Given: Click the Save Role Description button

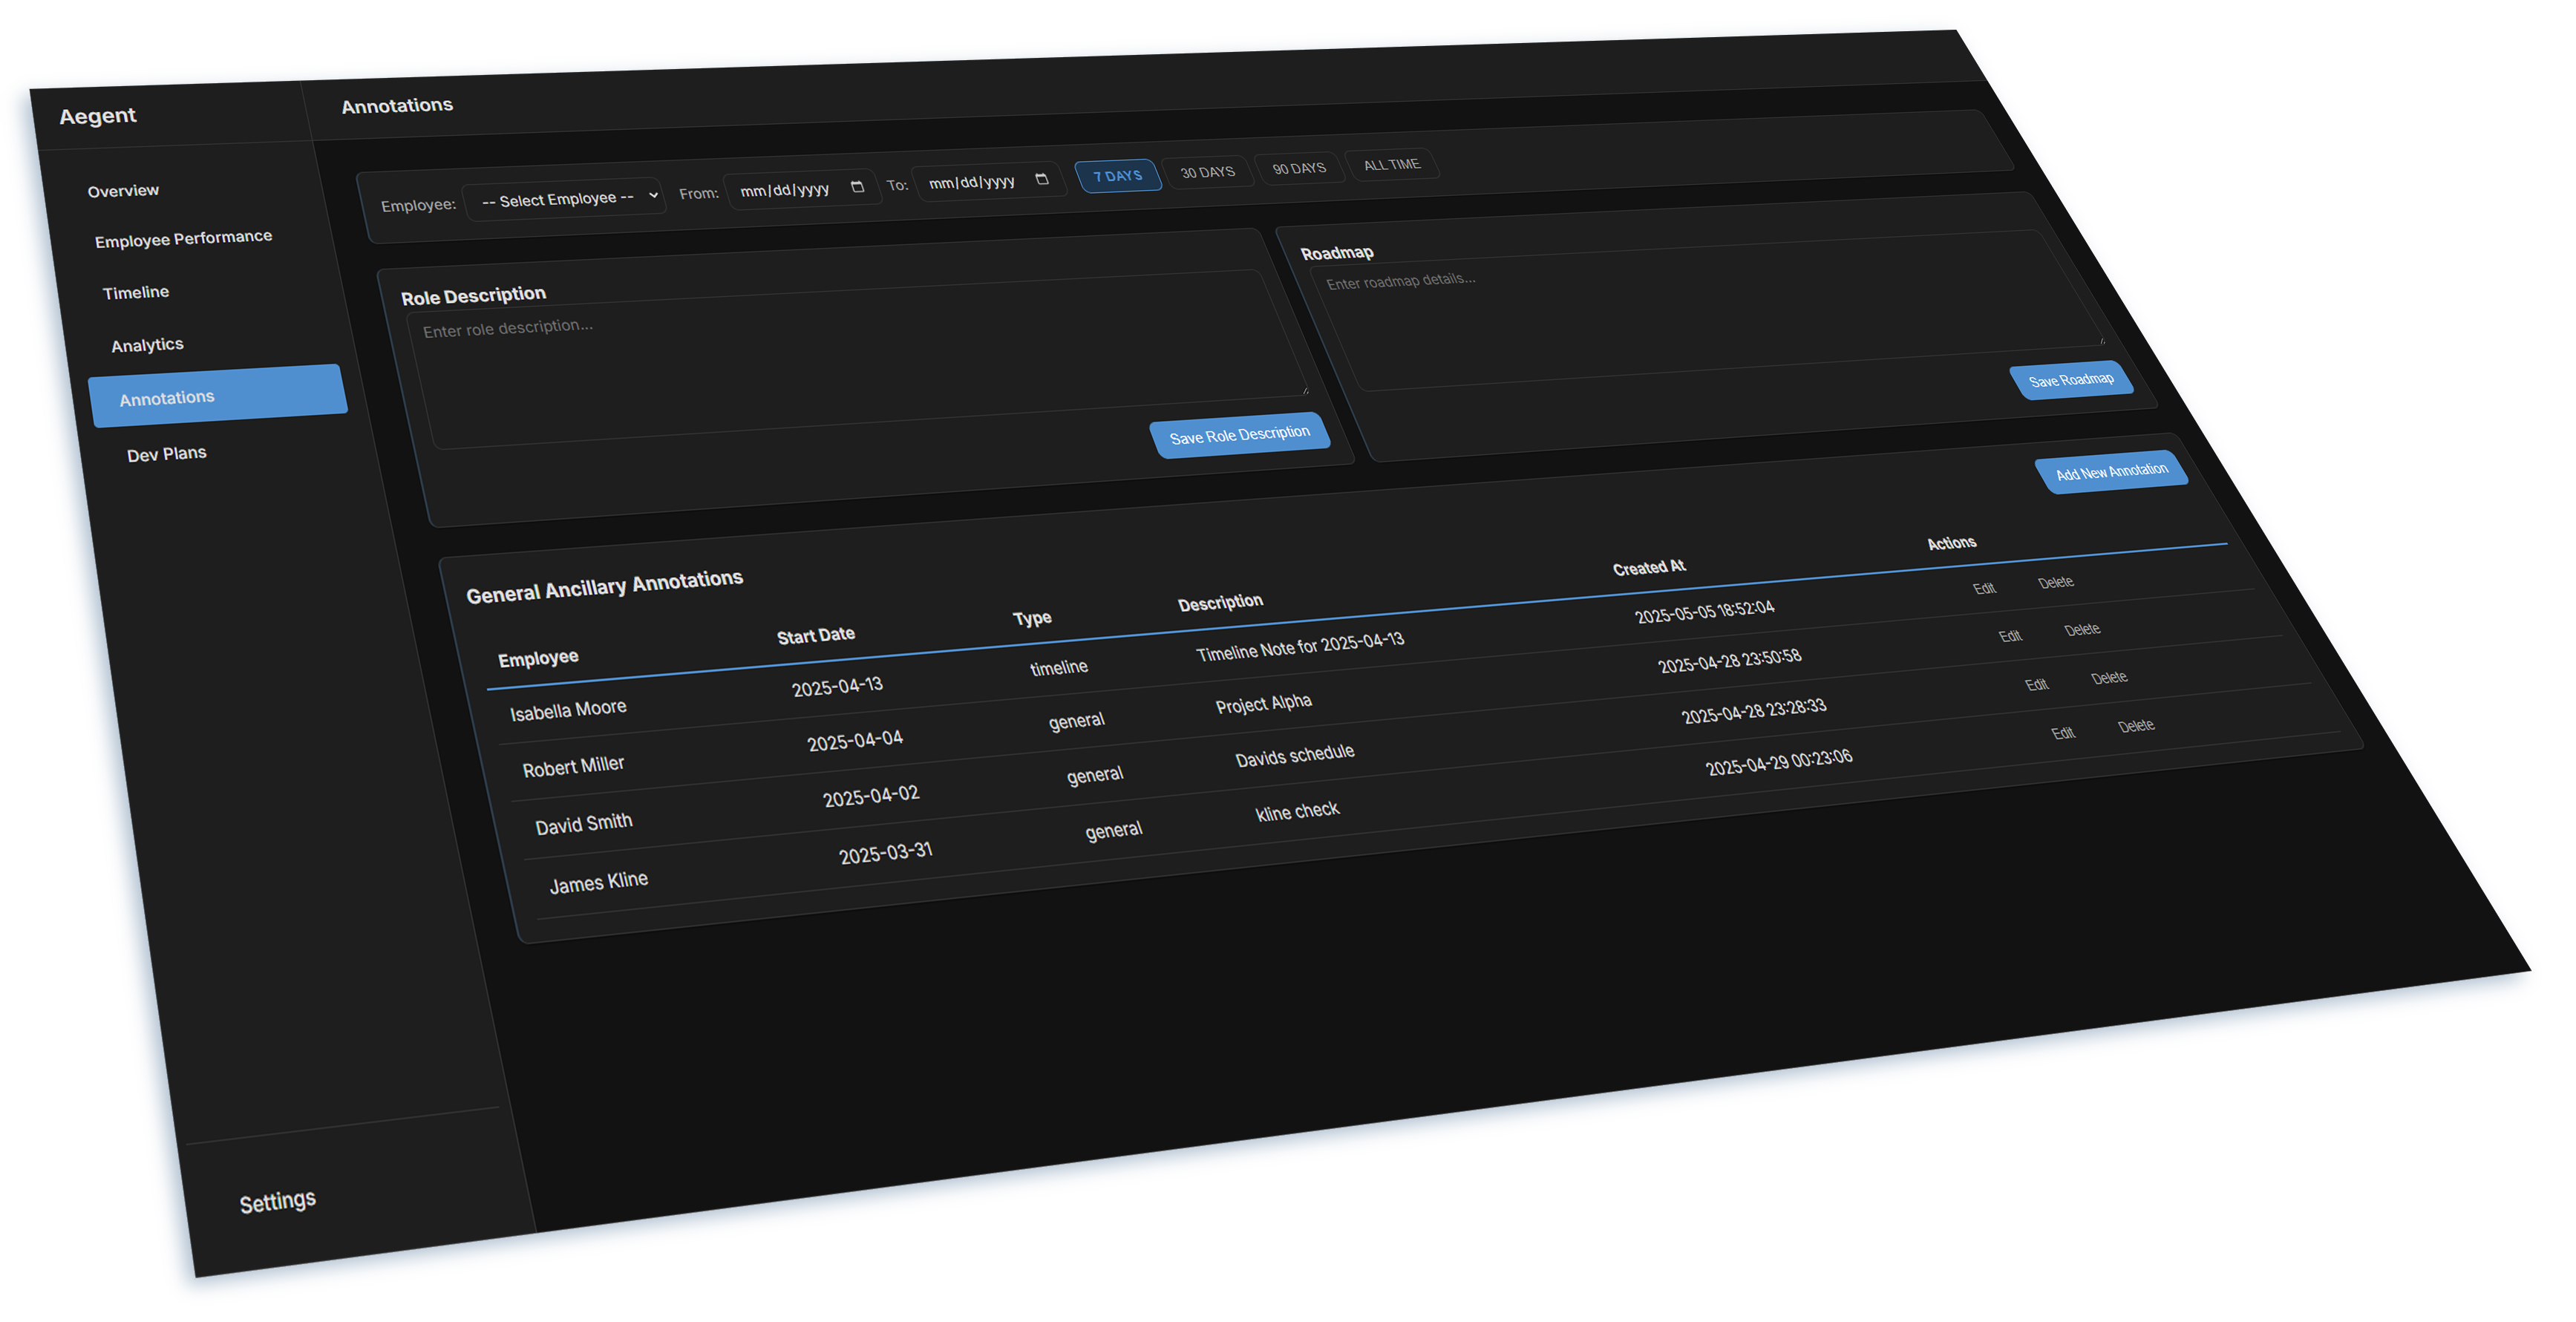Looking at the screenshot, I should tap(1241, 433).
